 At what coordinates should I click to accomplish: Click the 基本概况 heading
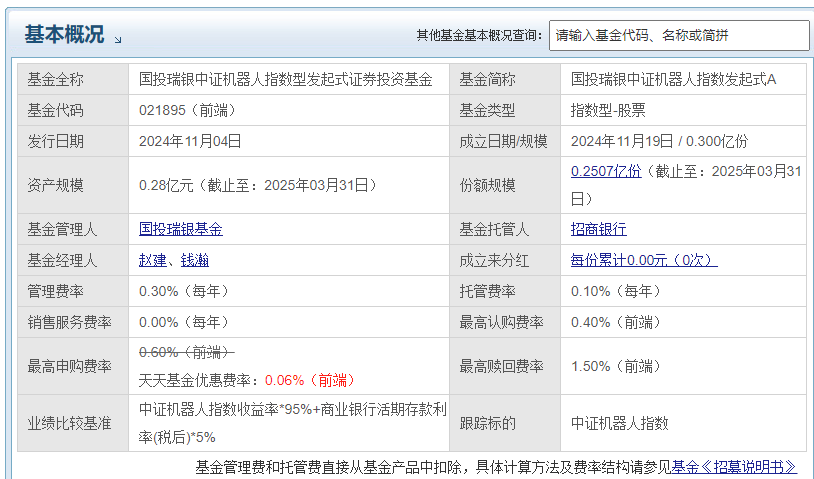tap(64, 35)
